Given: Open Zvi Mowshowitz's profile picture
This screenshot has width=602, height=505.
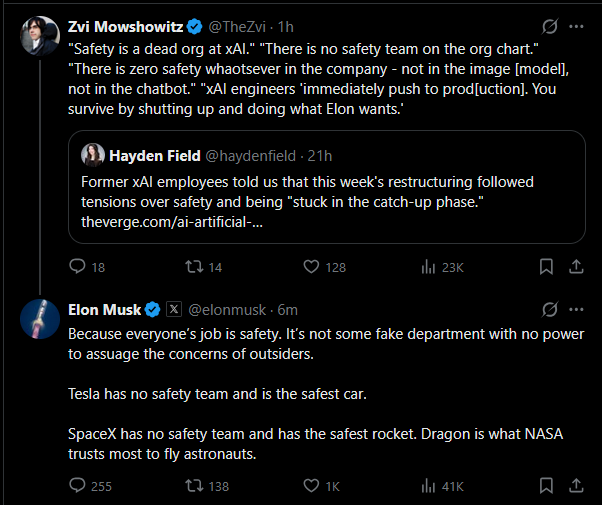Looking at the screenshot, I should (39, 36).
